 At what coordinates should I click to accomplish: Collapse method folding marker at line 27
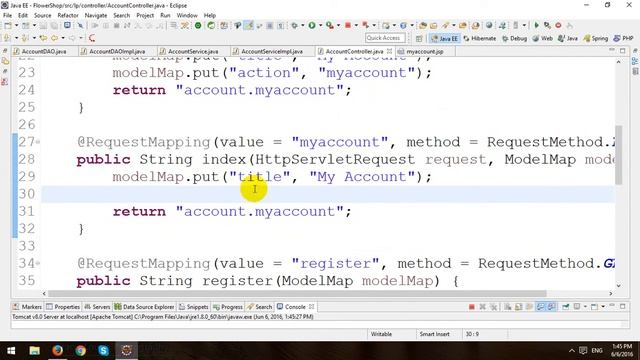(38, 142)
